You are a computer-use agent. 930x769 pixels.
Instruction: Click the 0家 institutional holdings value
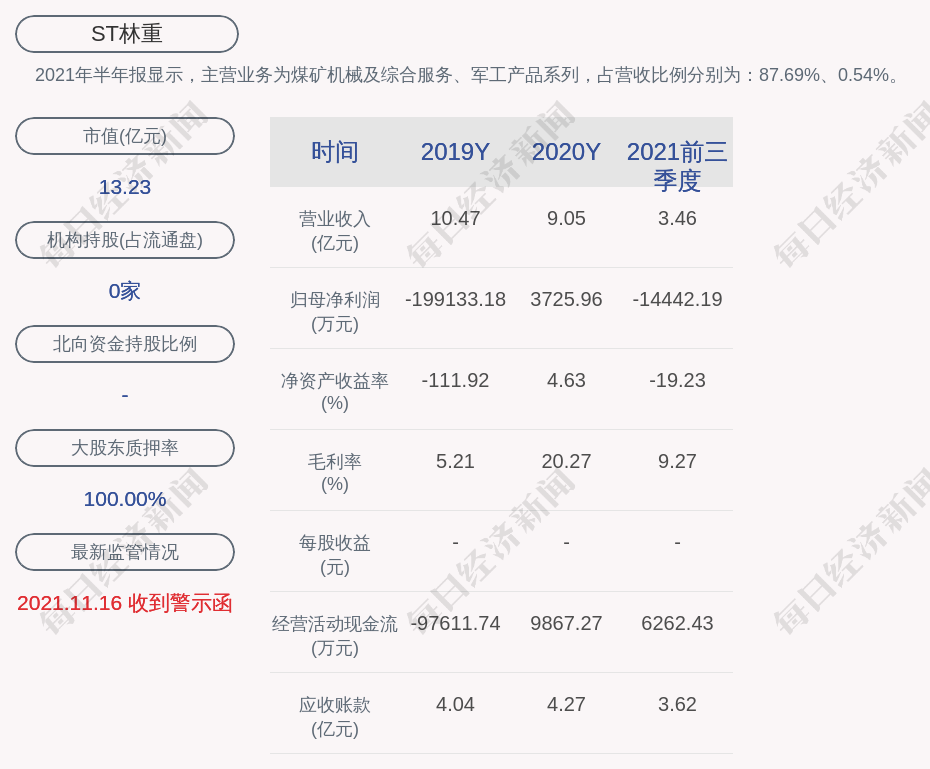[x=125, y=291]
